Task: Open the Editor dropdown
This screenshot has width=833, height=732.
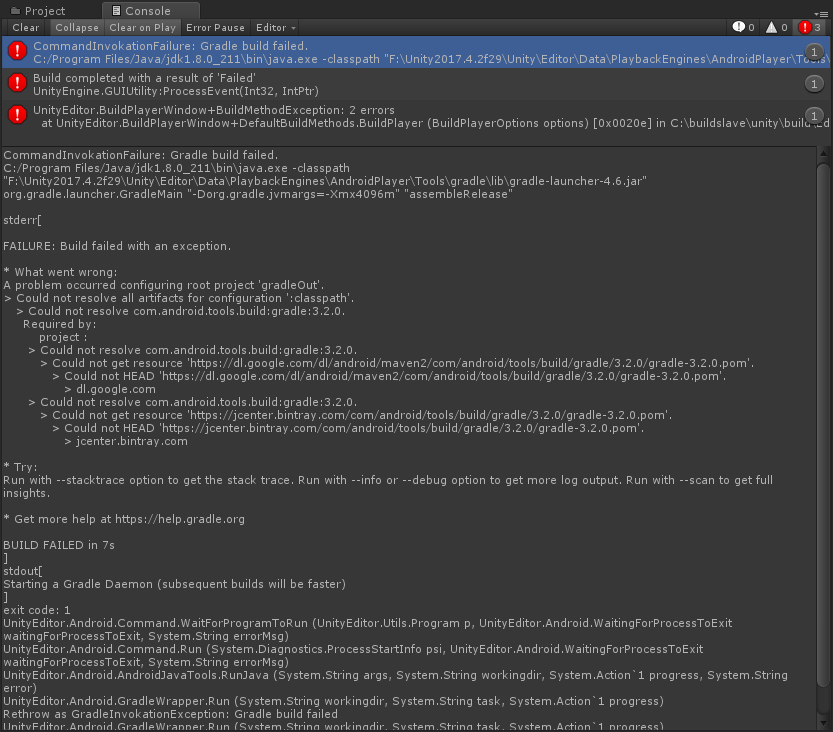Action: point(275,28)
